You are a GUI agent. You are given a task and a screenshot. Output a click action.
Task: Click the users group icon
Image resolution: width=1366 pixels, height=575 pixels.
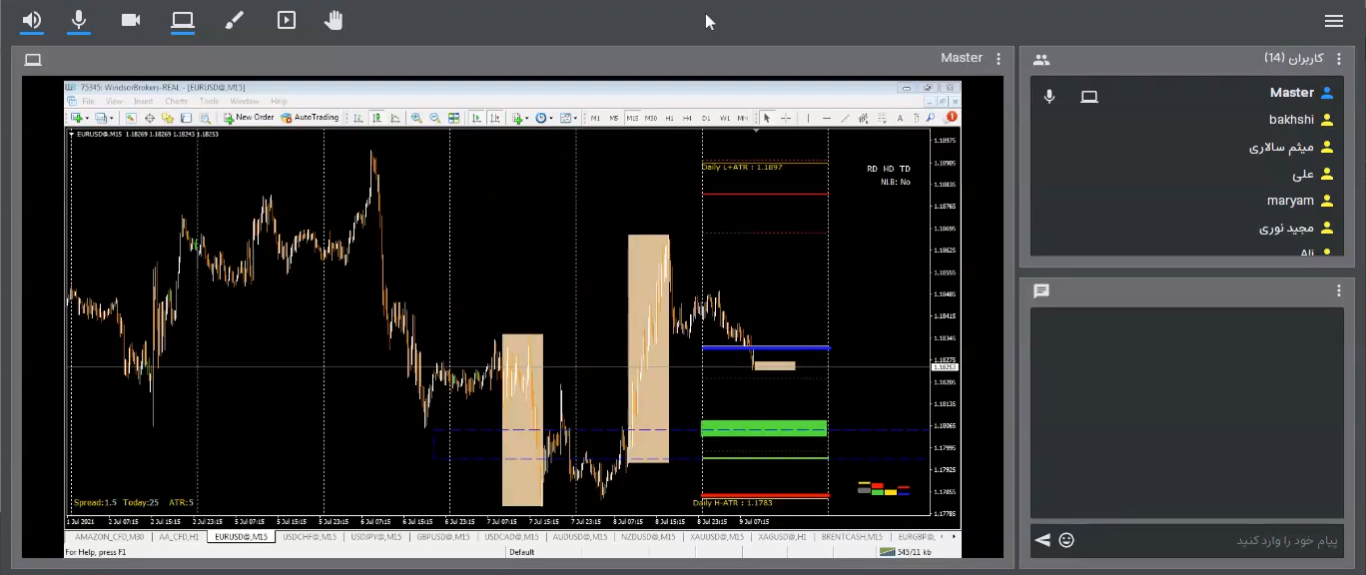(1041, 60)
